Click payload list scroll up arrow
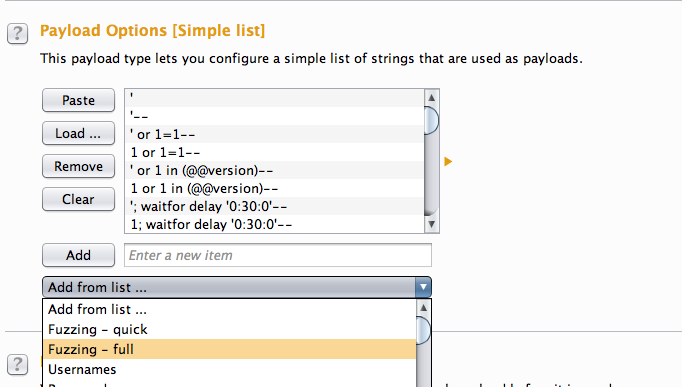The height and width of the screenshot is (387, 682). pyautogui.click(x=431, y=97)
